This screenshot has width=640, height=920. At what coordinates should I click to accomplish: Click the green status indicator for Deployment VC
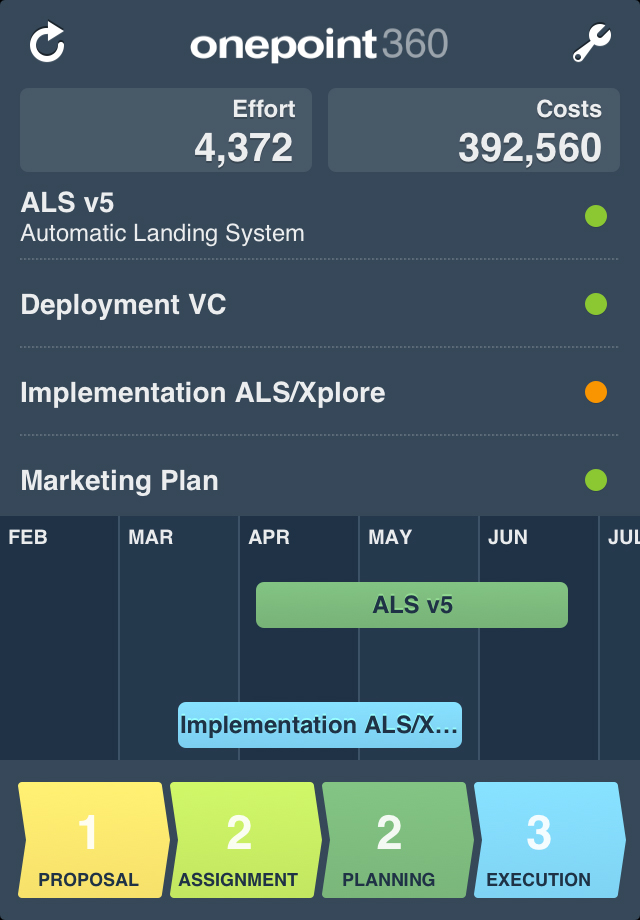[597, 303]
